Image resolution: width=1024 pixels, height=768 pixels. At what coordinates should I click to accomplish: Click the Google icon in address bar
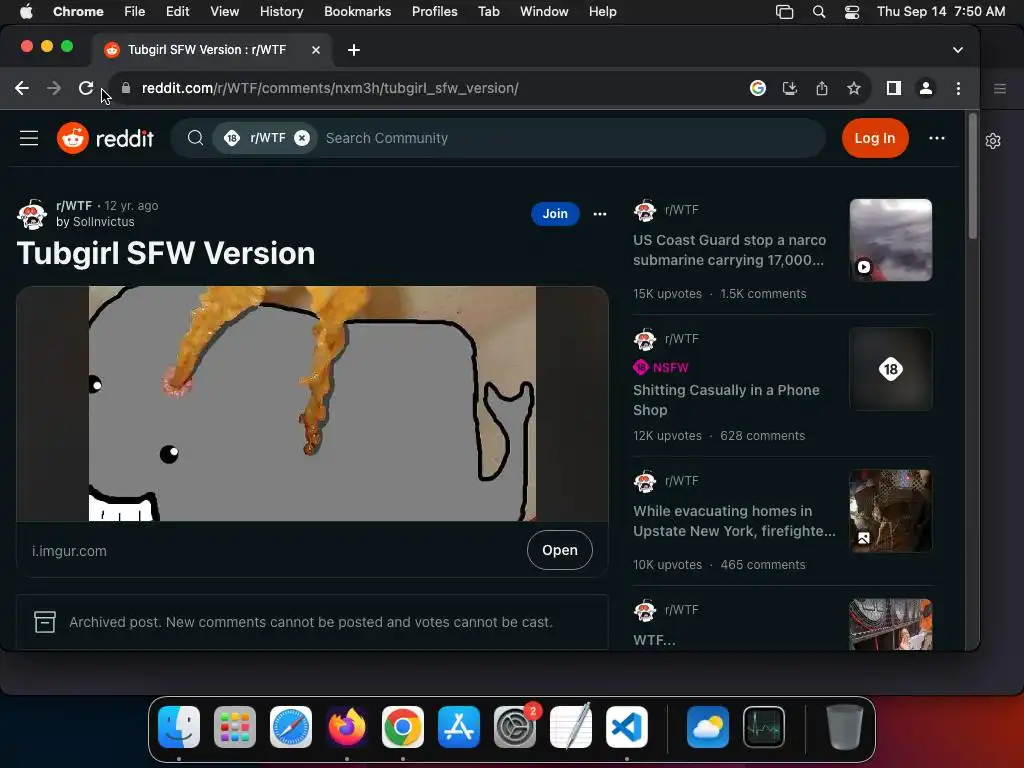758,88
